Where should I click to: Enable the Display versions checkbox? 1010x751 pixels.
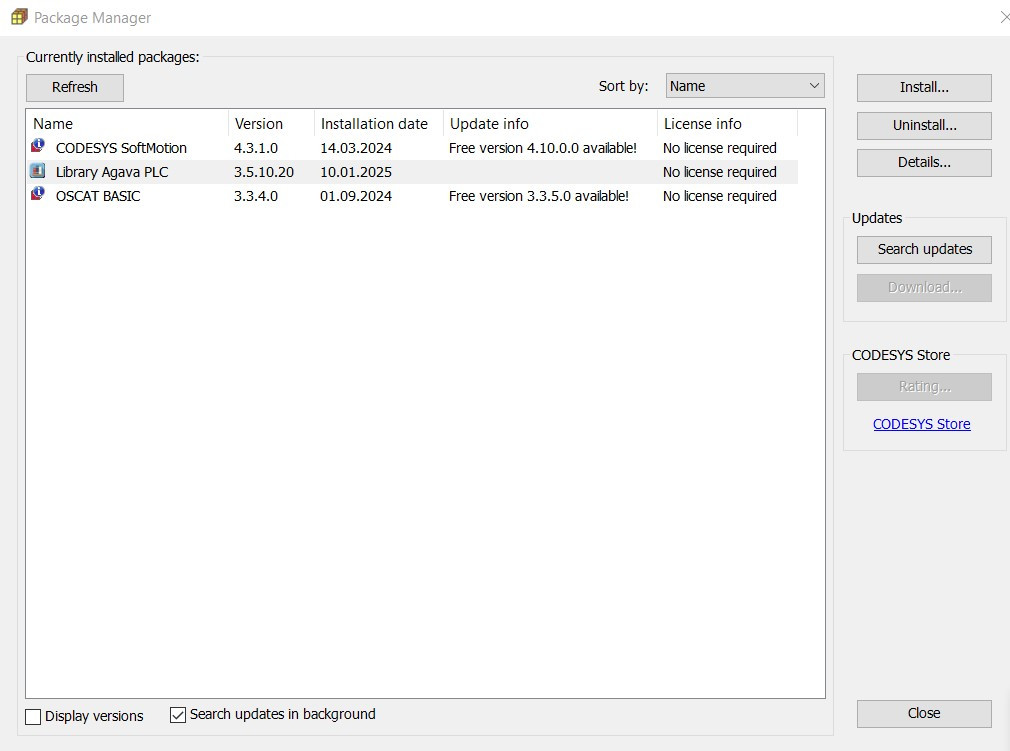click(x=34, y=716)
